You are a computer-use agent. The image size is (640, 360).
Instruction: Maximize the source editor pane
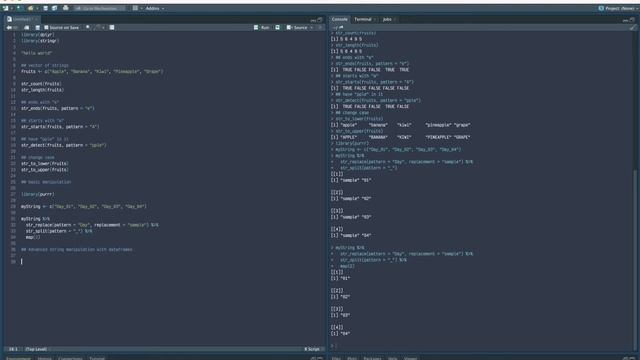pyautogui.click(x=320, y=20)
